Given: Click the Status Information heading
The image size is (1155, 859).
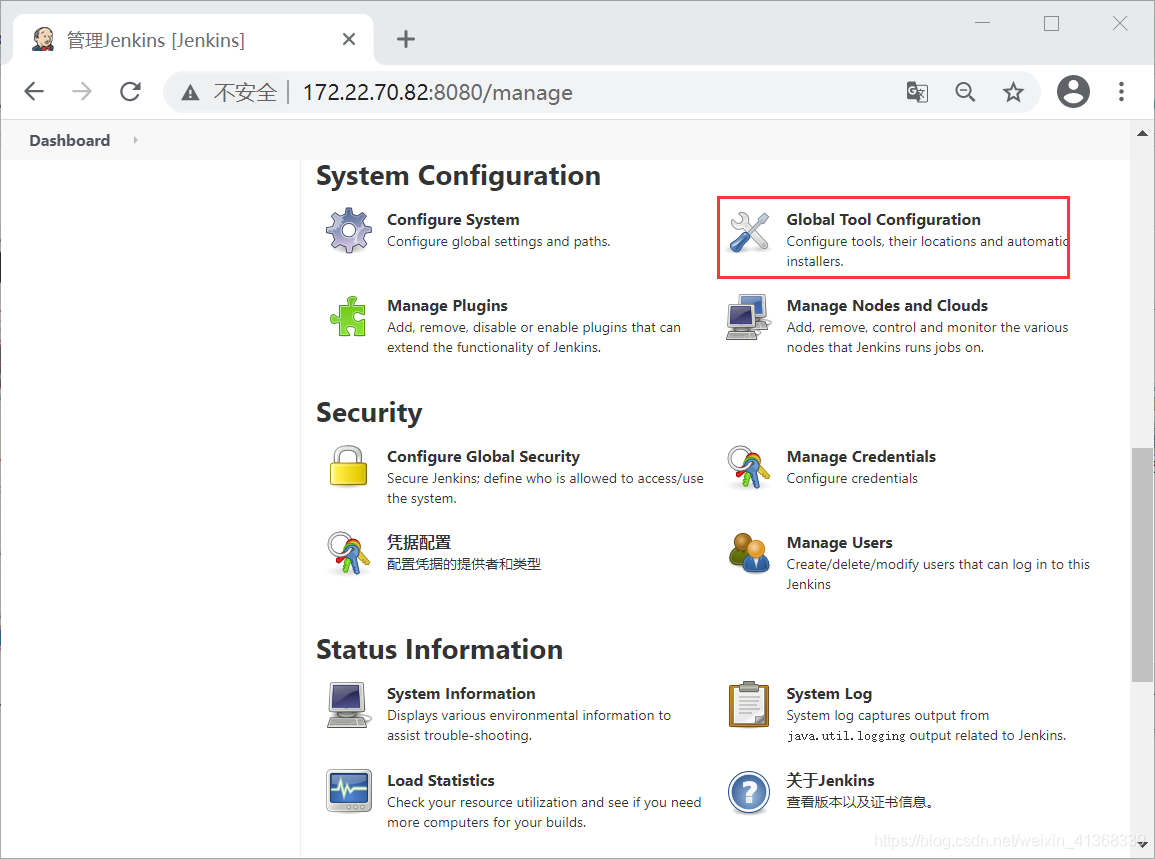Looking at the screenshot, I should [x=439, y=650].
